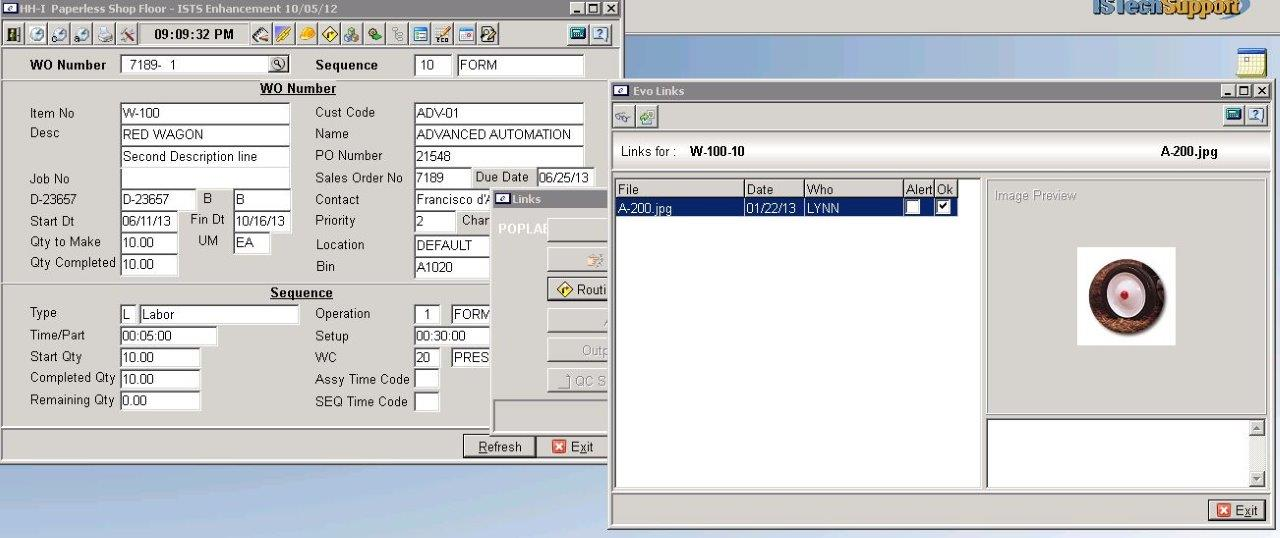Click the notes icon right of the time display
This screenshot has width=1280, height=538.
[x=261, y=34]
